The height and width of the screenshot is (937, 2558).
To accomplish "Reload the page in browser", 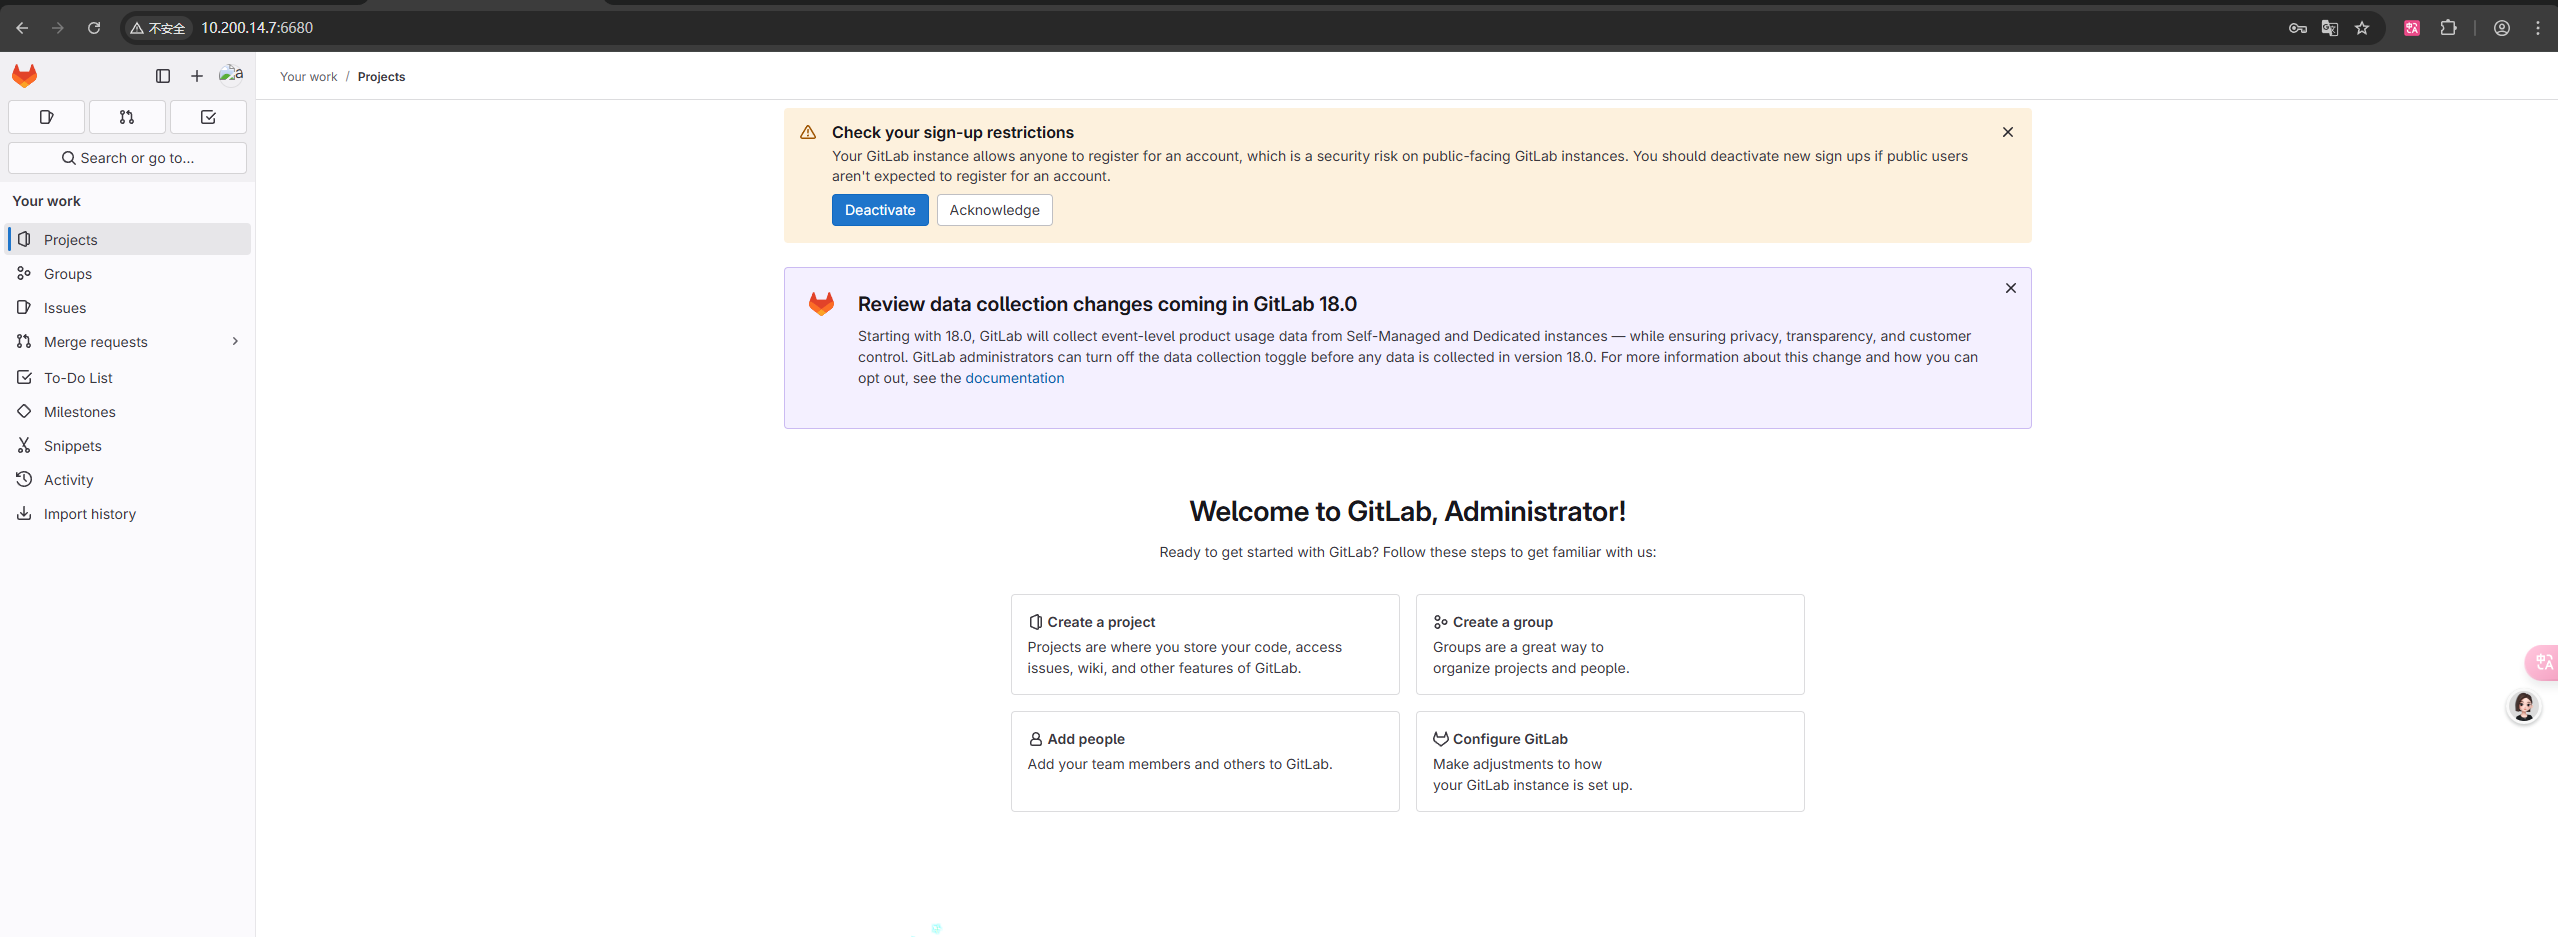I will pos(94,28).
